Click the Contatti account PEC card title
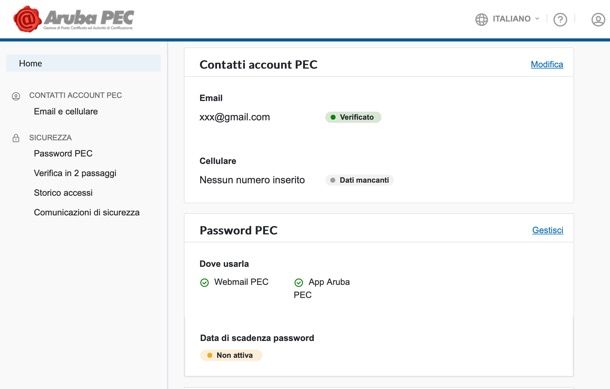610x389 pixels. click(258, 65)
